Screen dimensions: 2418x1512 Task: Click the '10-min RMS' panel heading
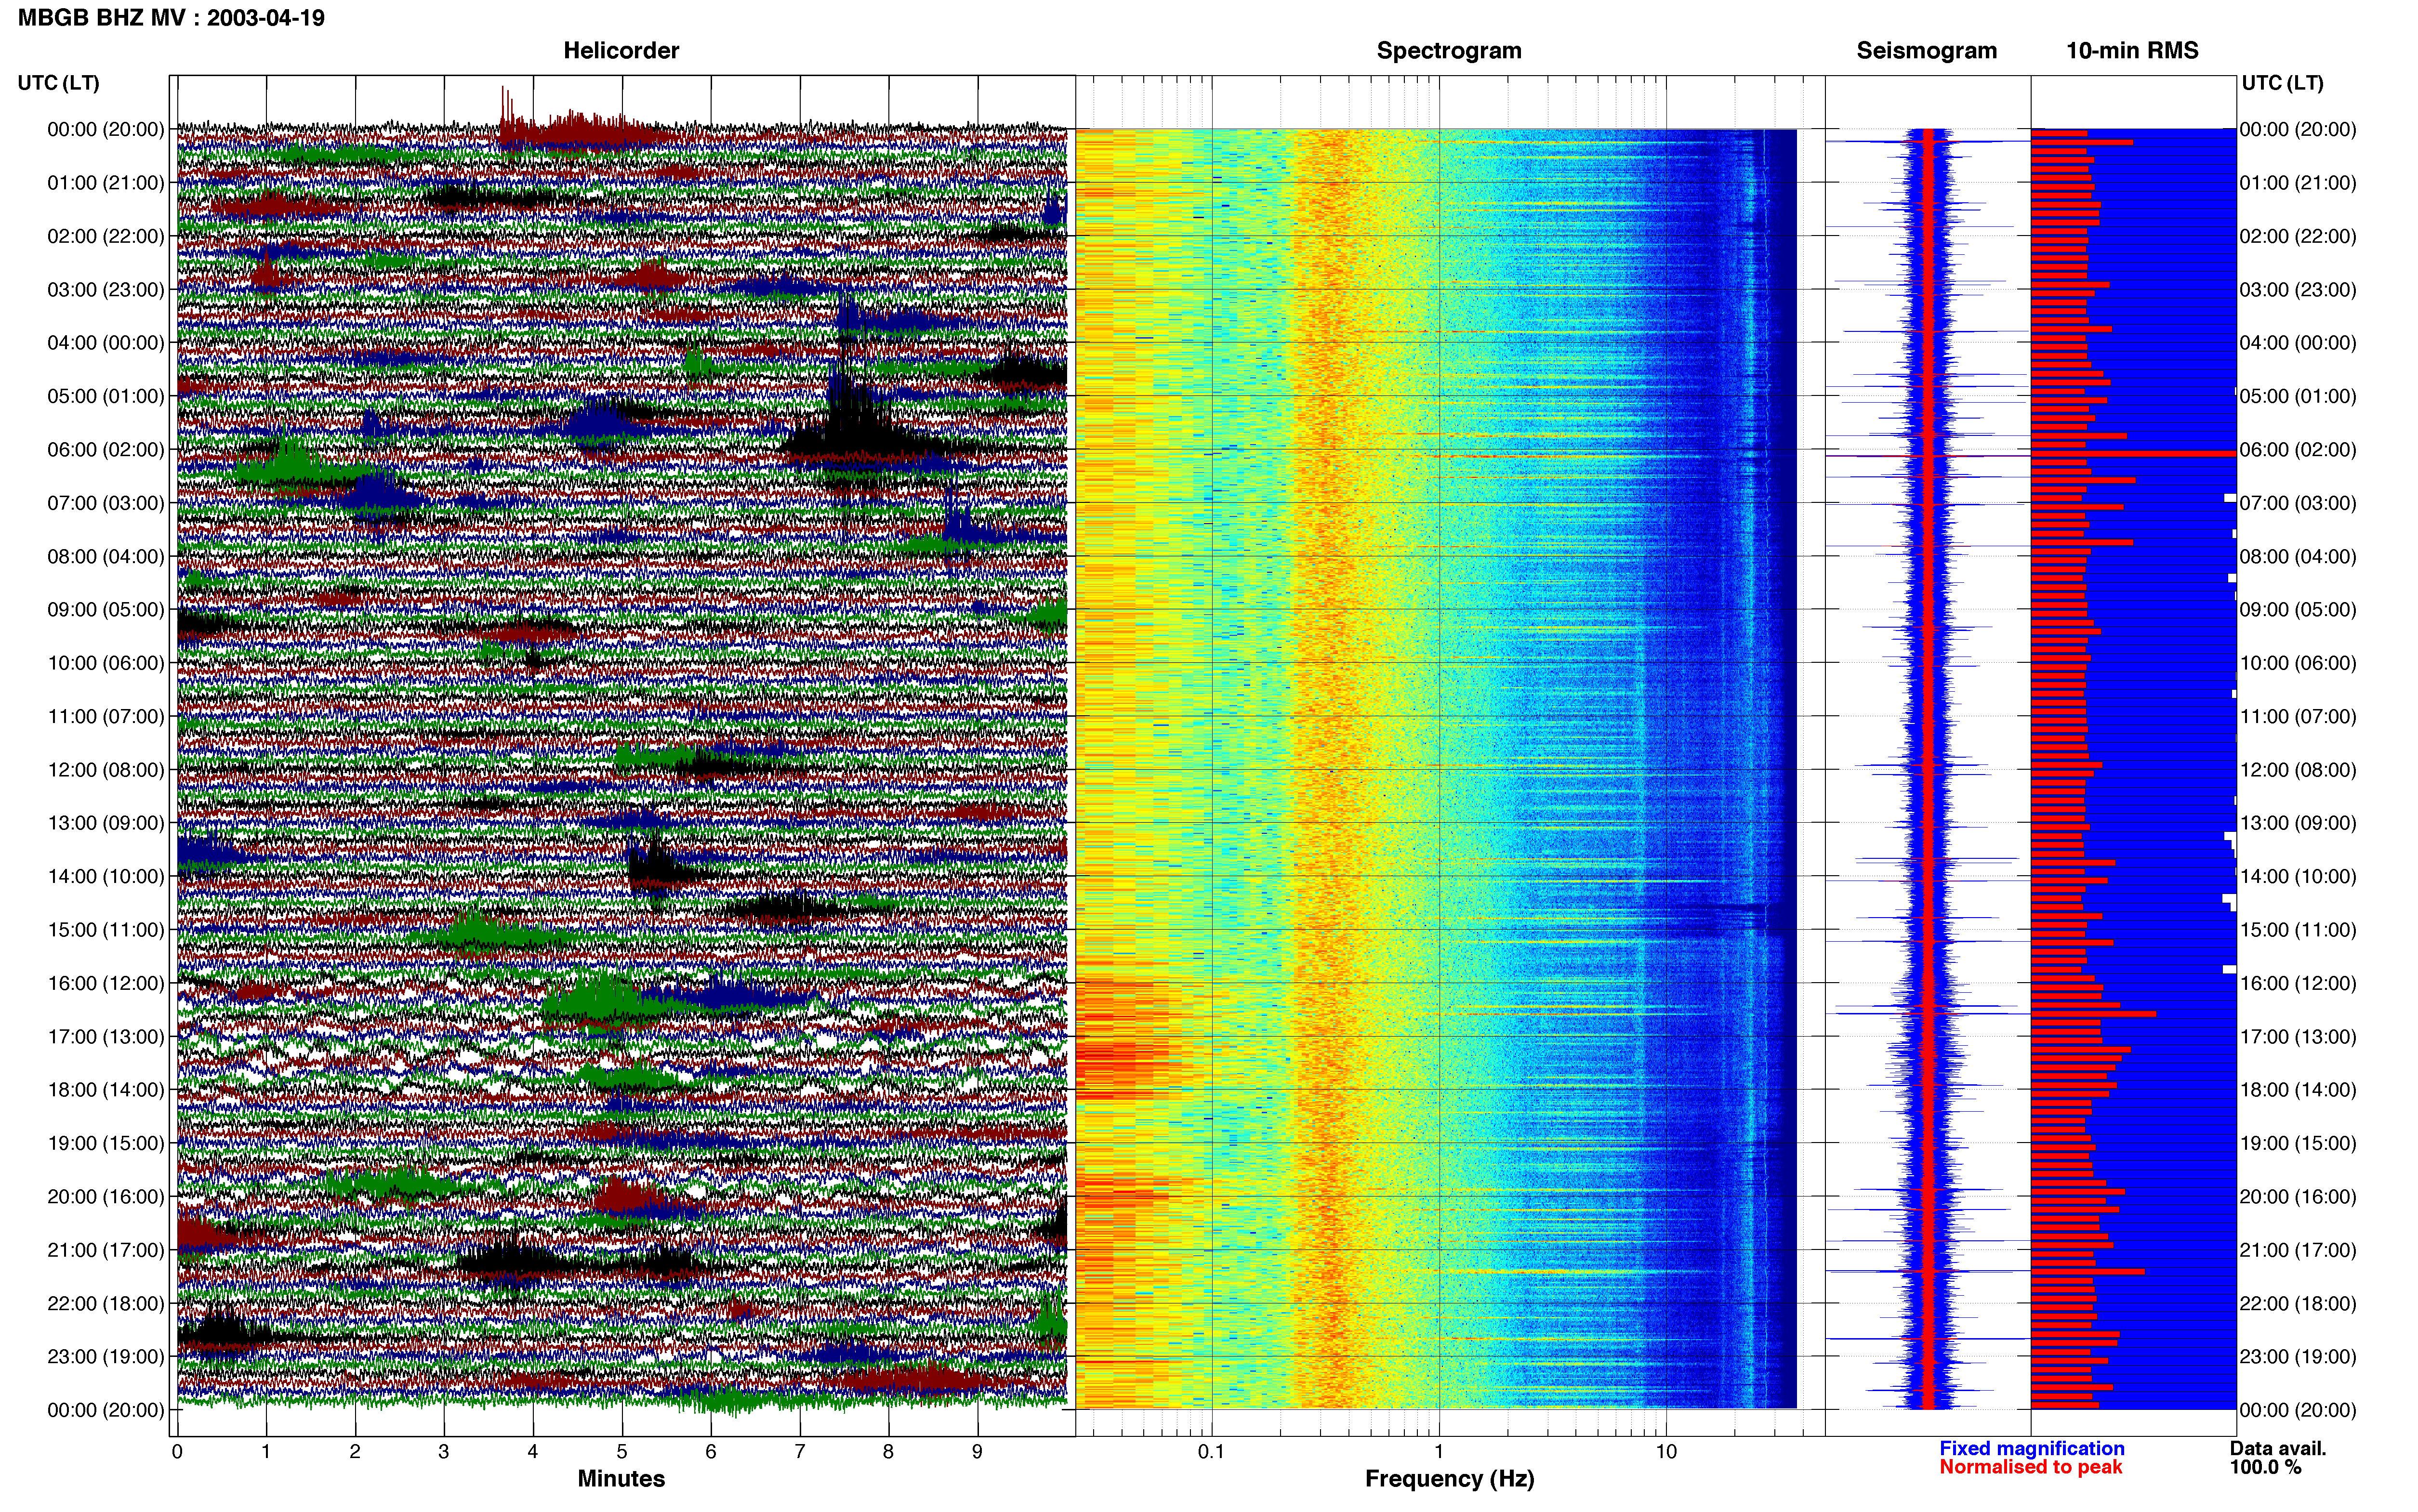[x=2132, y=50]
